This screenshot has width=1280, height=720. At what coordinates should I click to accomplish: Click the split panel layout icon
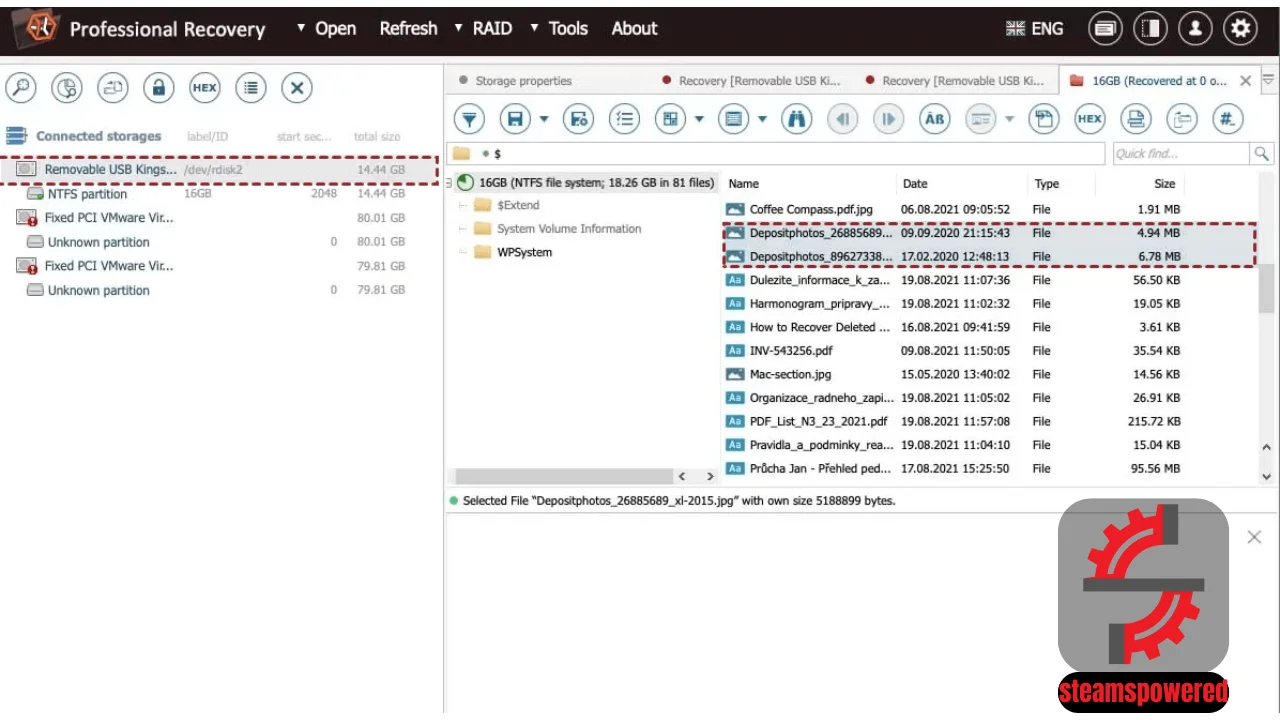click(1150, 29)
